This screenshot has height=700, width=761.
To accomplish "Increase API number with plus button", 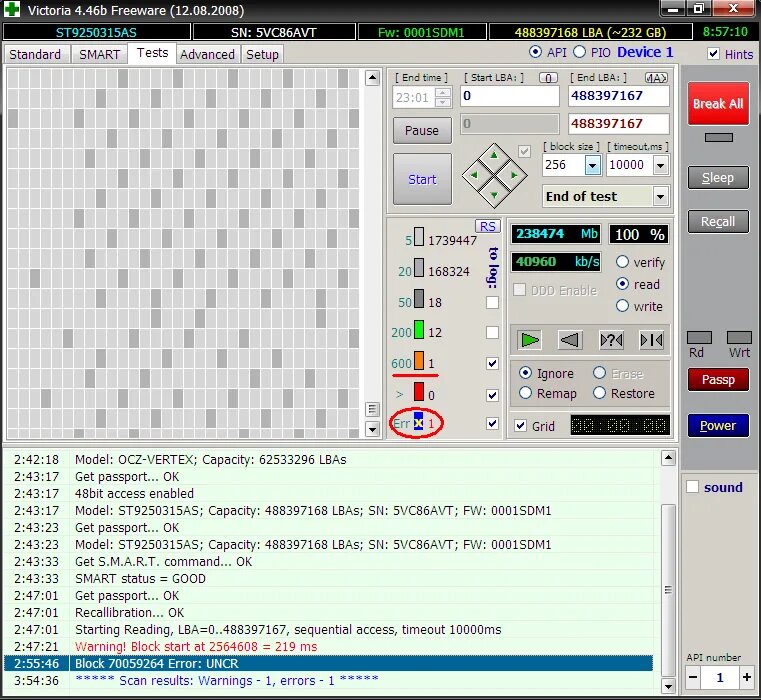I will pyautogui.click(x=746, y=677).
